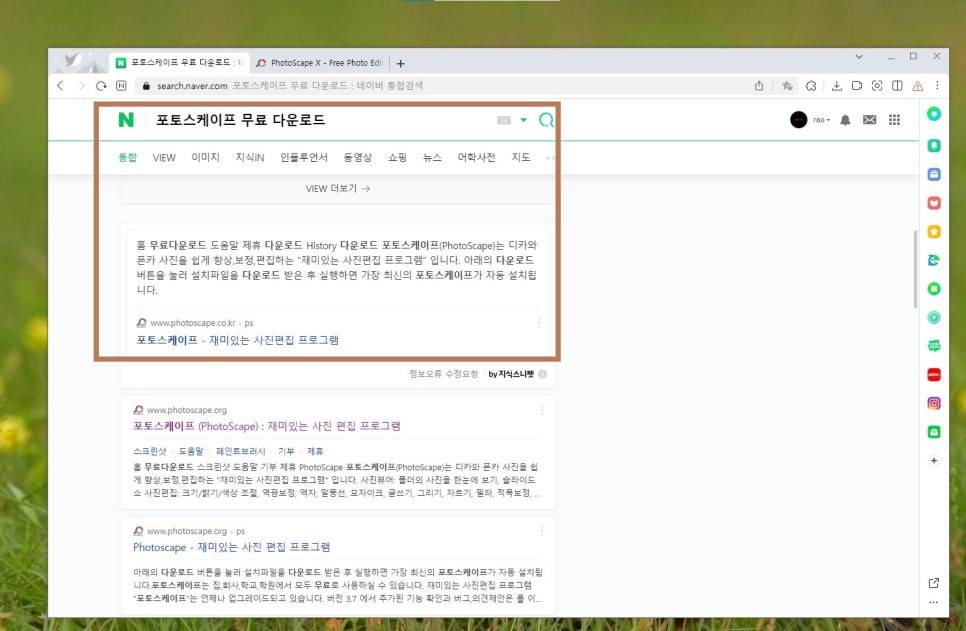Viewport: 966px width, 631px height.
Task: Open sidebar more options ellipsis at bottom
Action: coord(933,603)
